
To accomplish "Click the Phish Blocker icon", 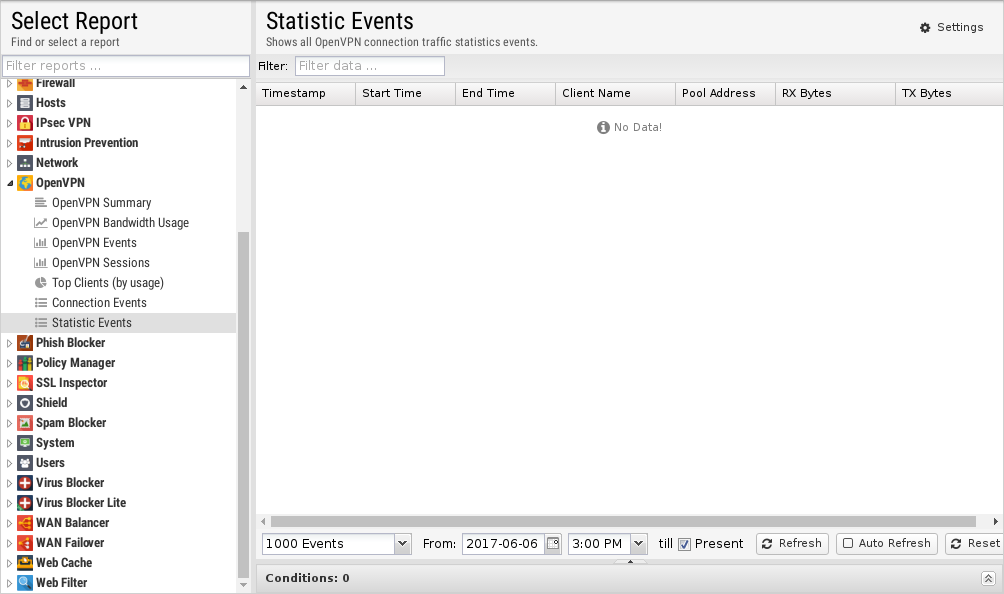I will pyautogui.click(x=25, y=342).
